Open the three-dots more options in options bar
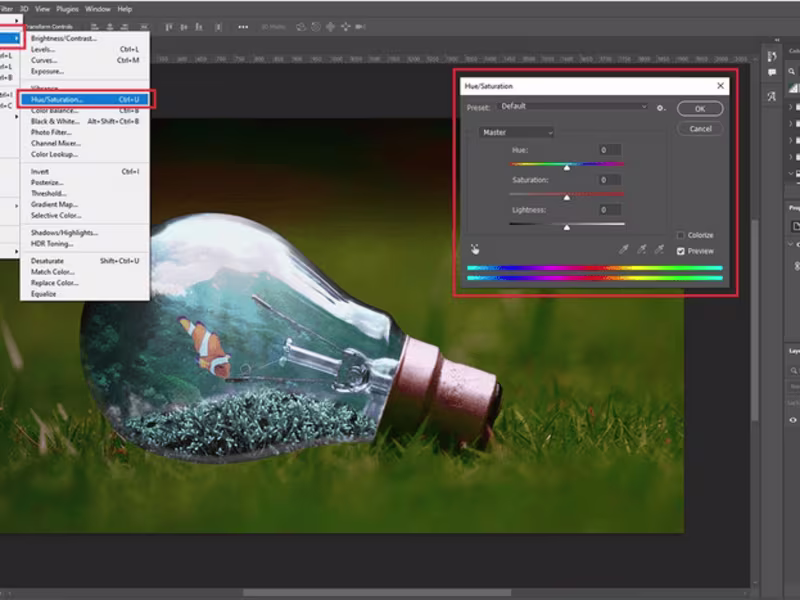The height and width of the screenshot is (600, 800). (243, 27)
